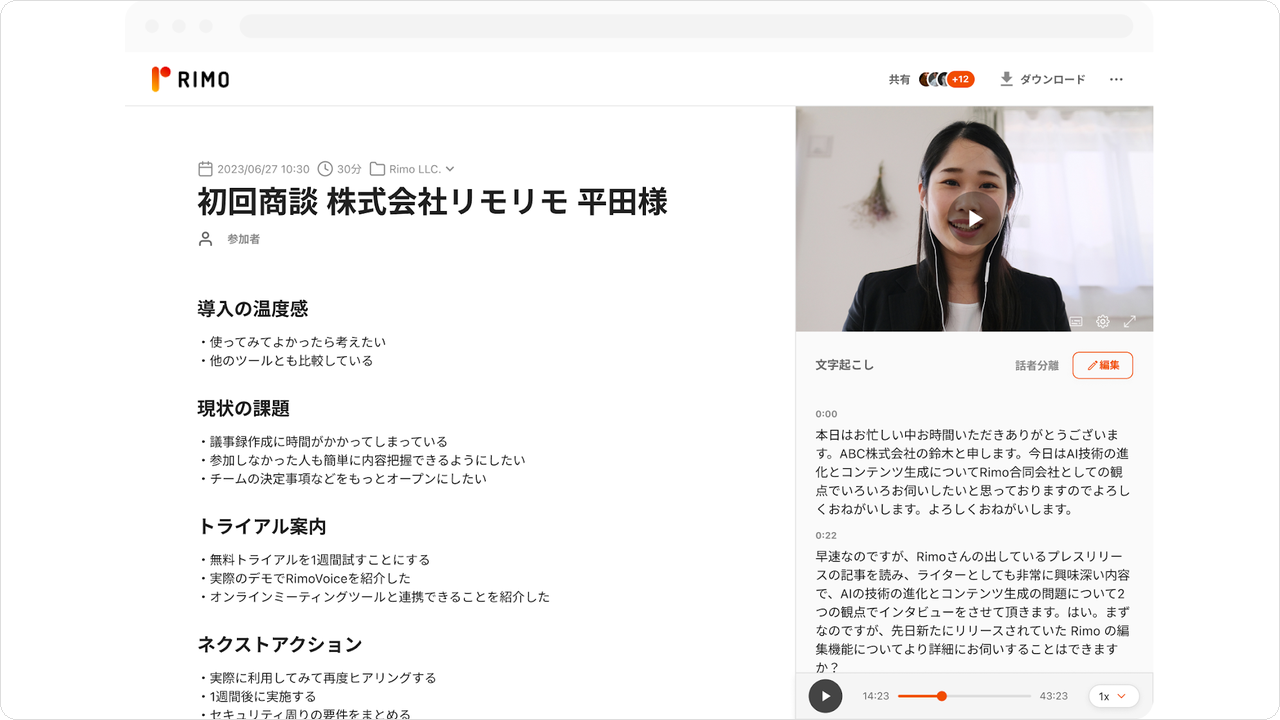Click the participant person icon
Image resolution: width=1280 pixels, height=720 pixels.
click(205, 239)
